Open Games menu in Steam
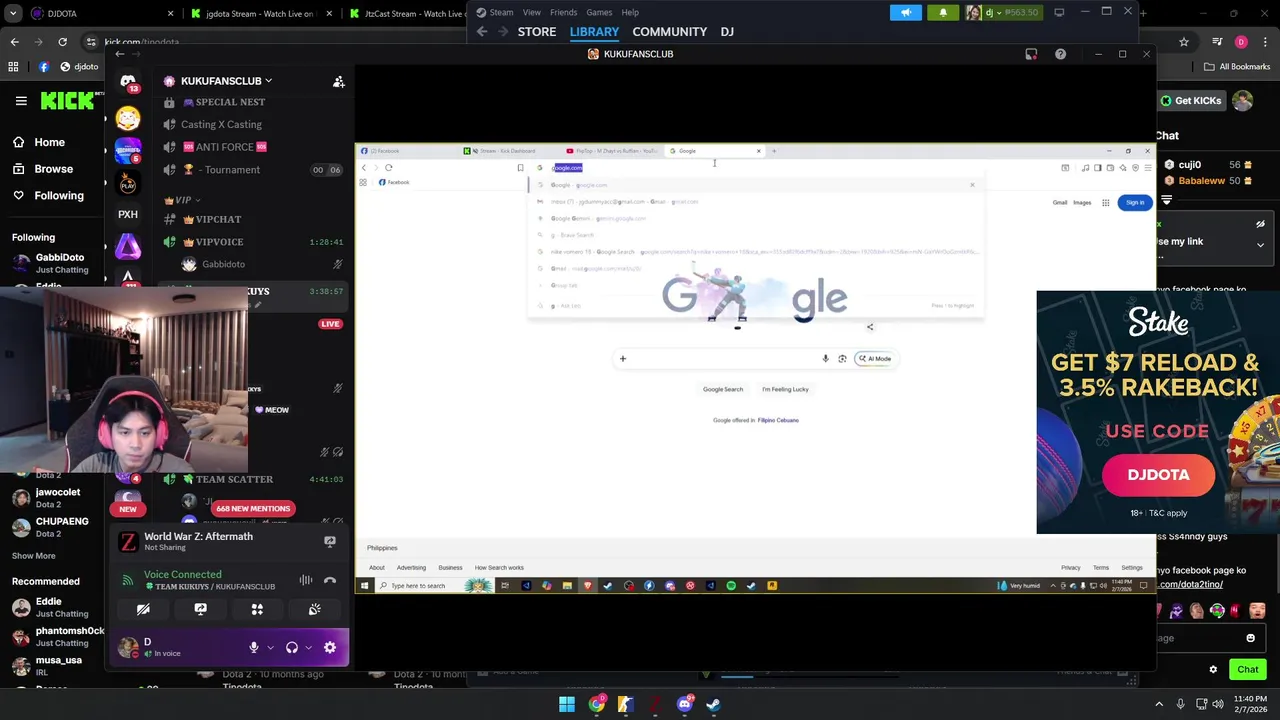Viewport: 1280px width, 720px height. pyautogui.click(x=599, y=12)
